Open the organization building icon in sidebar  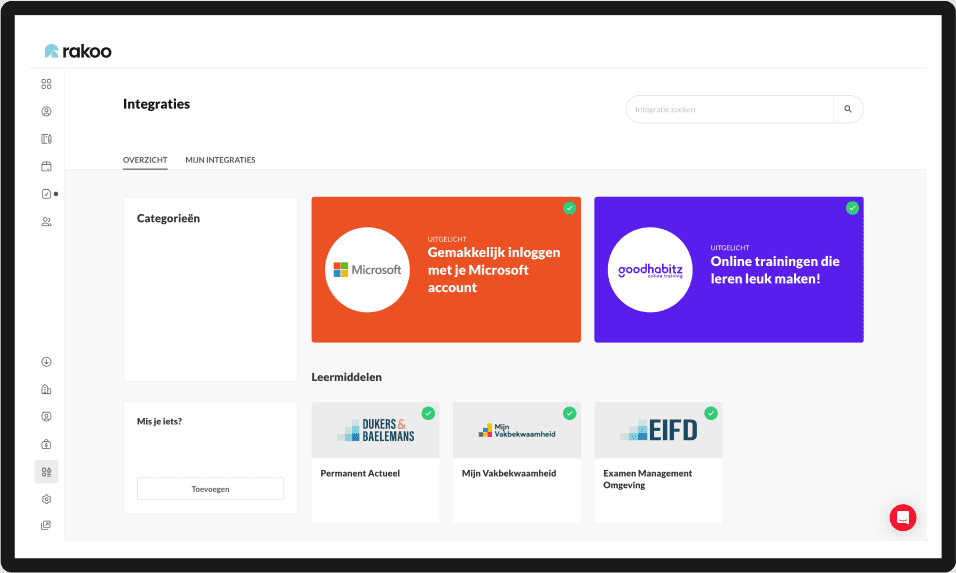click(x=46, y=390)
